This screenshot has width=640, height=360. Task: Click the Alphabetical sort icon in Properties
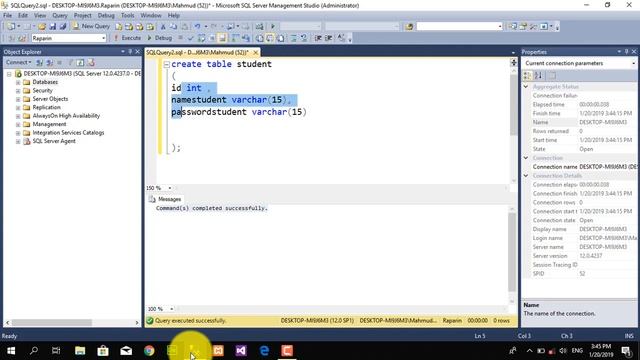(538, 76)
